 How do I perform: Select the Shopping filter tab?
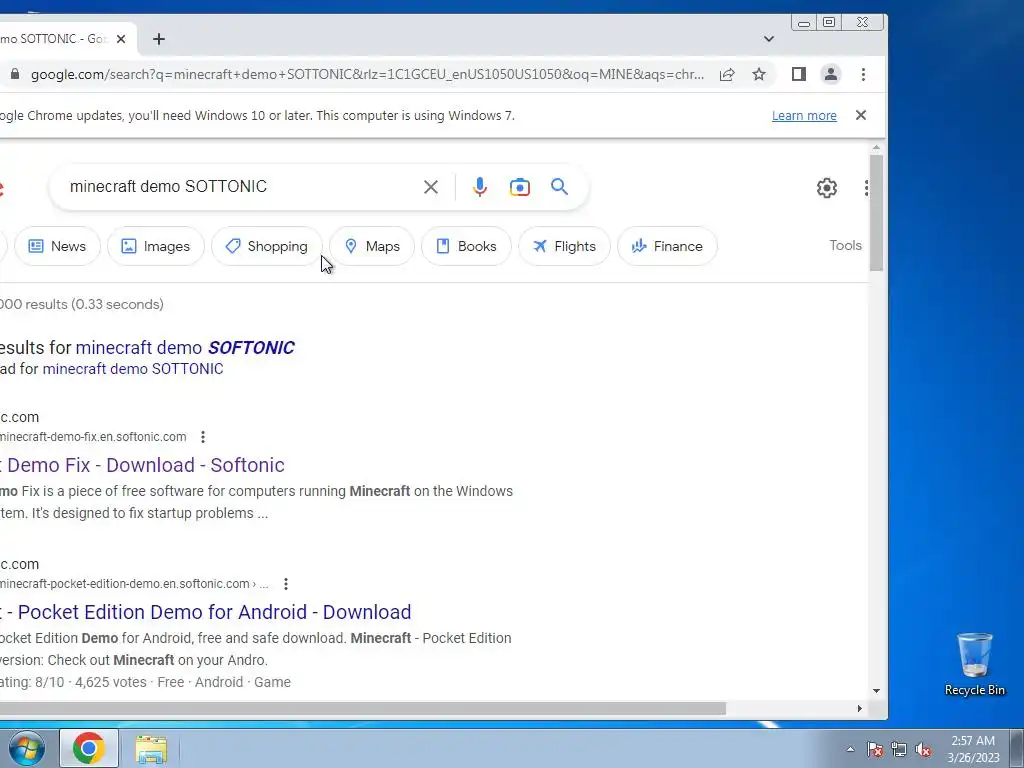point(267,246)
